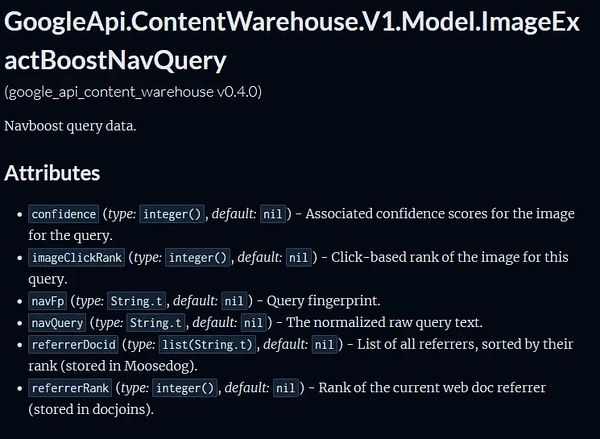Click the 'Navboost query data.' description

70,126
